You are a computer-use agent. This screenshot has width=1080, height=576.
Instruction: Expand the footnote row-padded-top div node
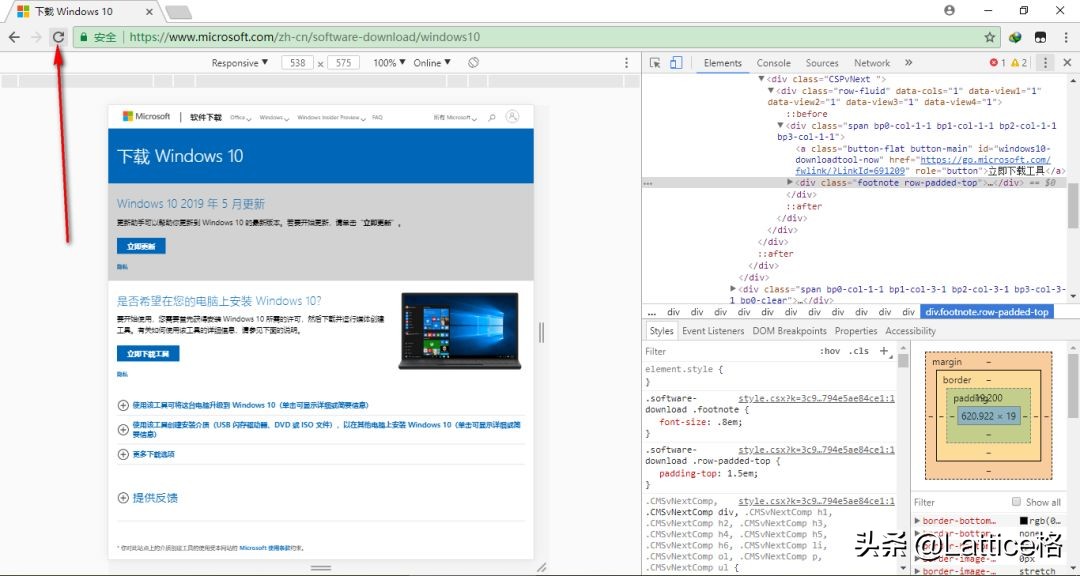pyautogui.click(x=790, y=183)
